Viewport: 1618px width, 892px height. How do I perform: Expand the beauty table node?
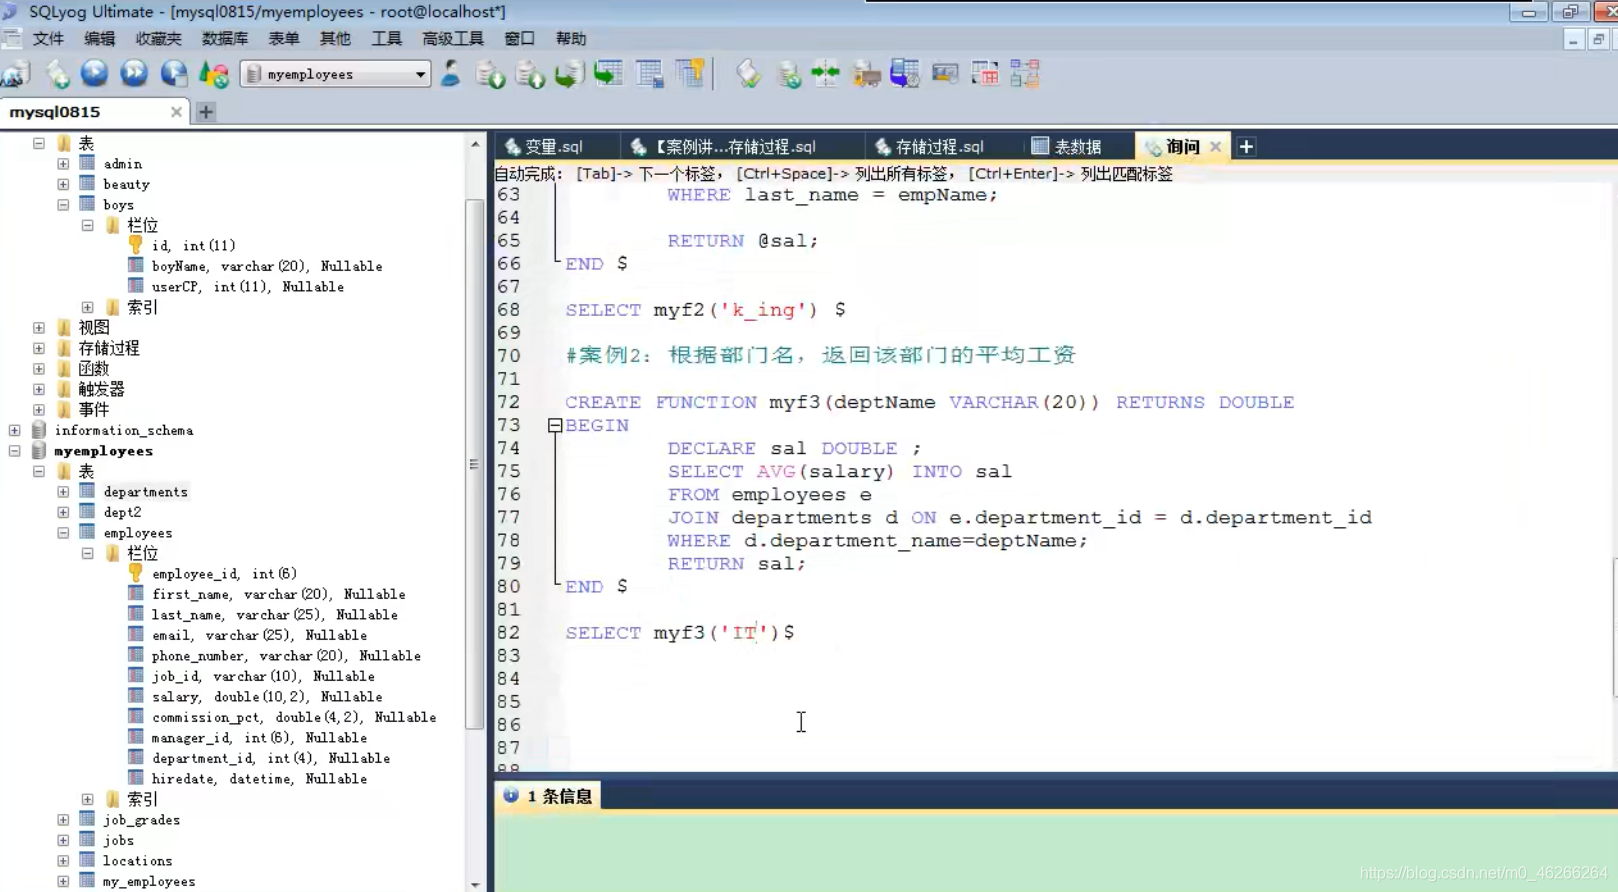63,184
